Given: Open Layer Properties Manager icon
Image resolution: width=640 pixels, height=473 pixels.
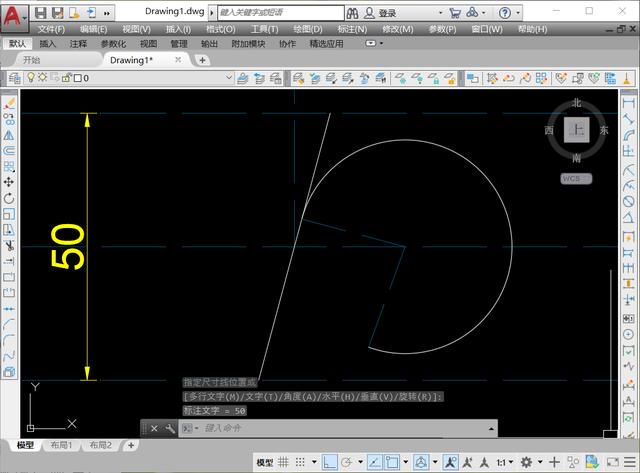Looking at the screenshot, I should (x=15, y=78).
